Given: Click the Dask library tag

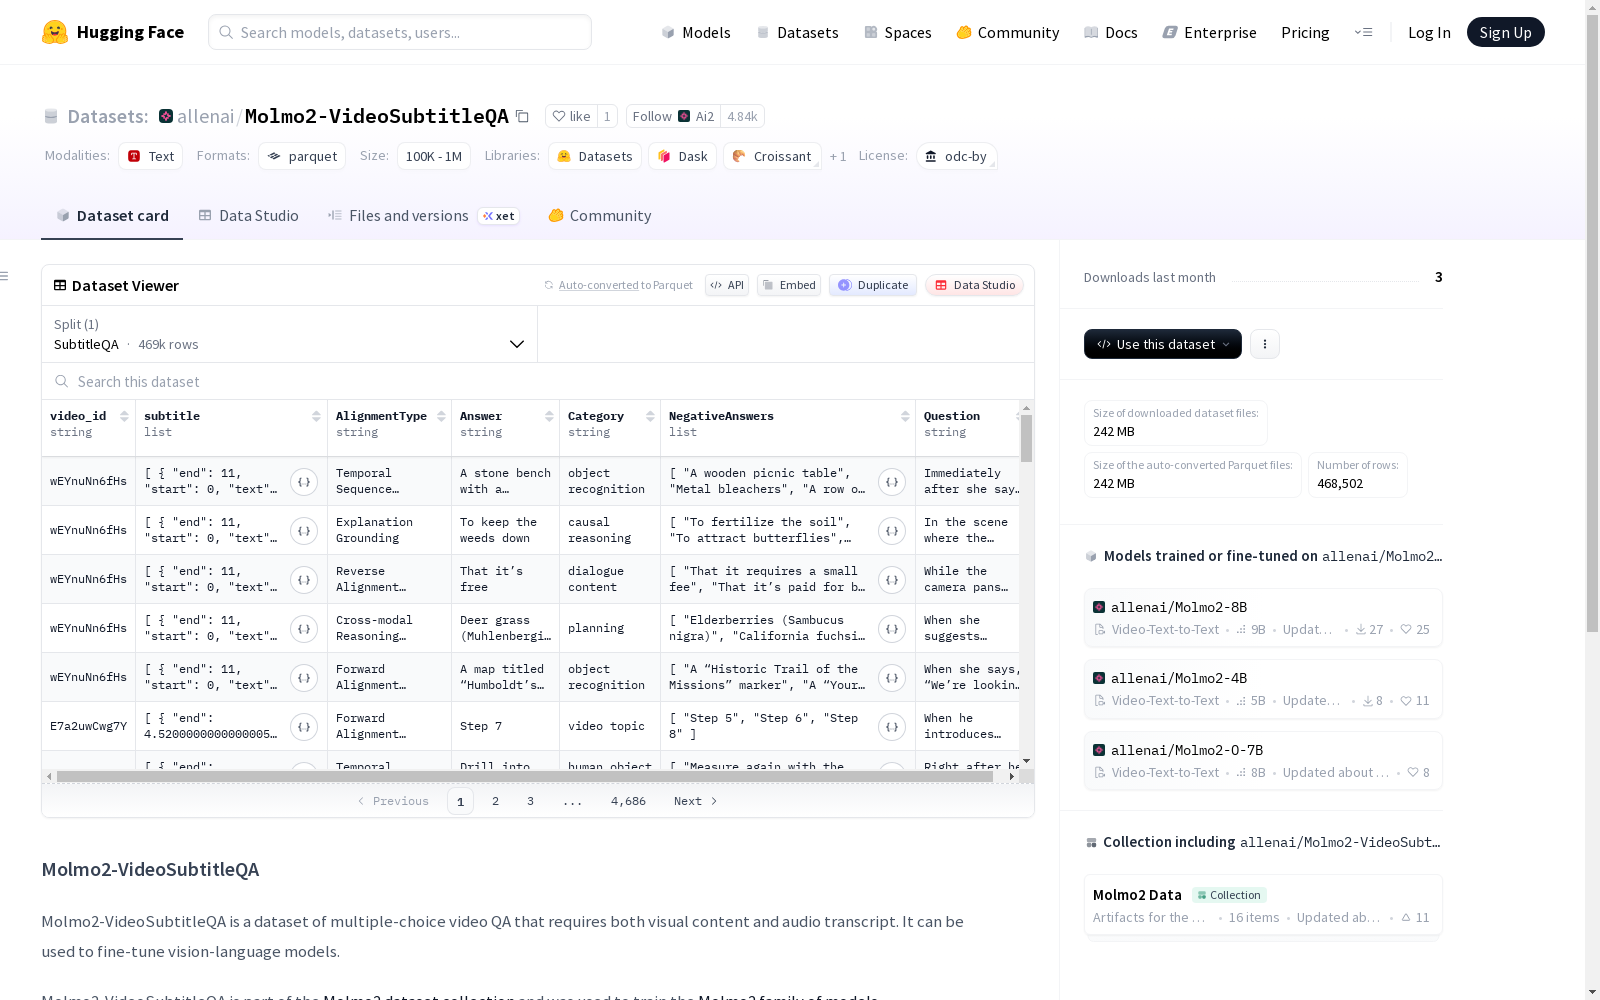Looking at the screenshot, I should 683,156.
